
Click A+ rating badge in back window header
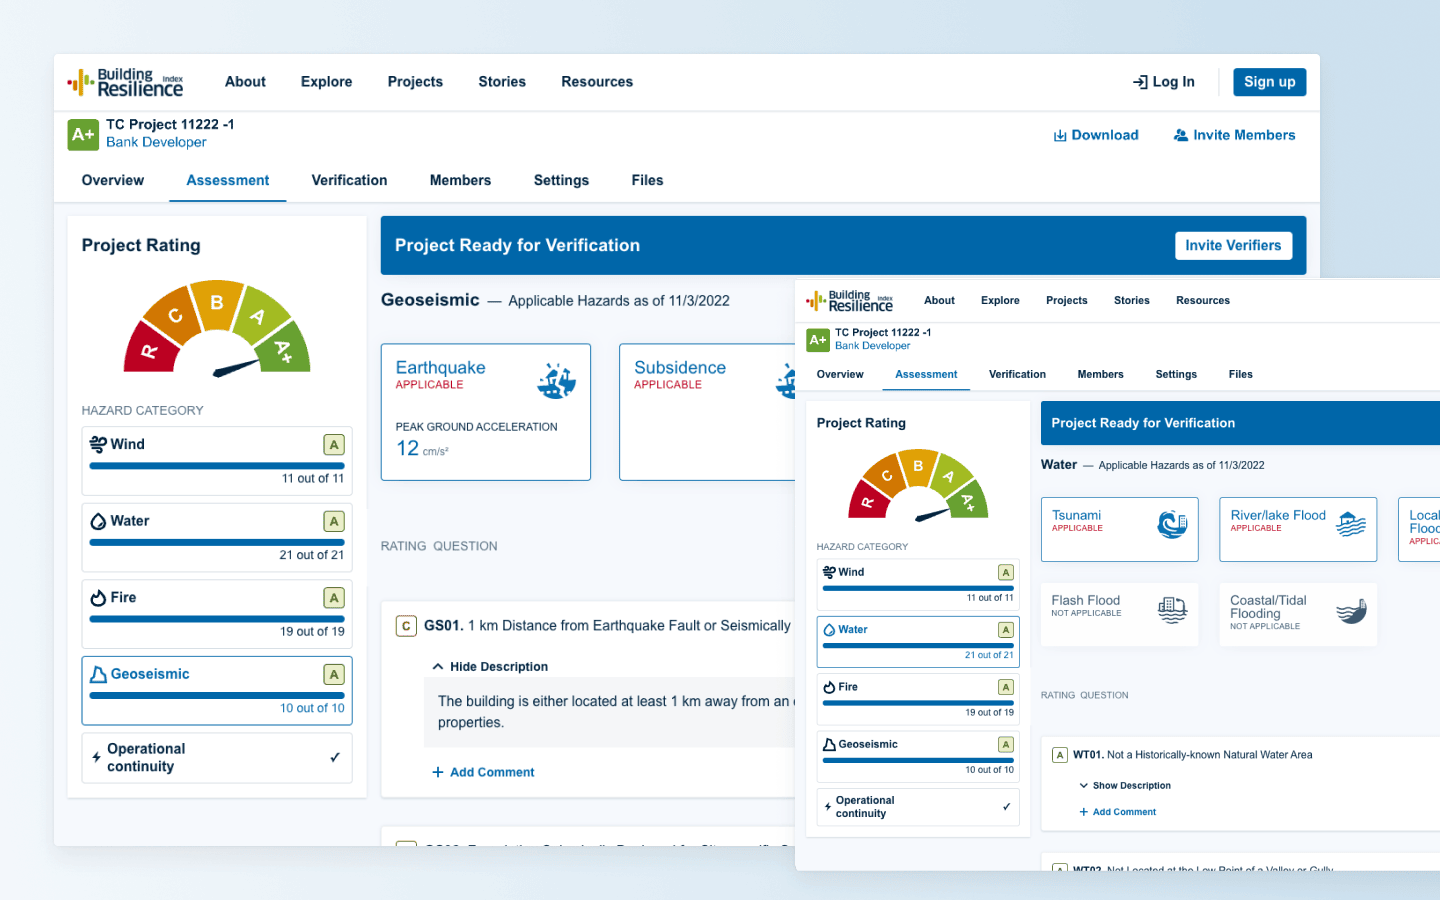click(x=83, y=134)
